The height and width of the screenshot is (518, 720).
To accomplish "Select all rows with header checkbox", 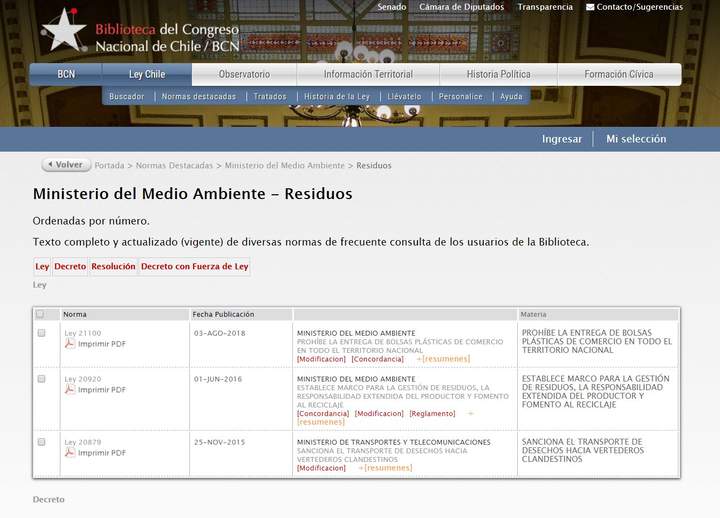I will (40, 314).
